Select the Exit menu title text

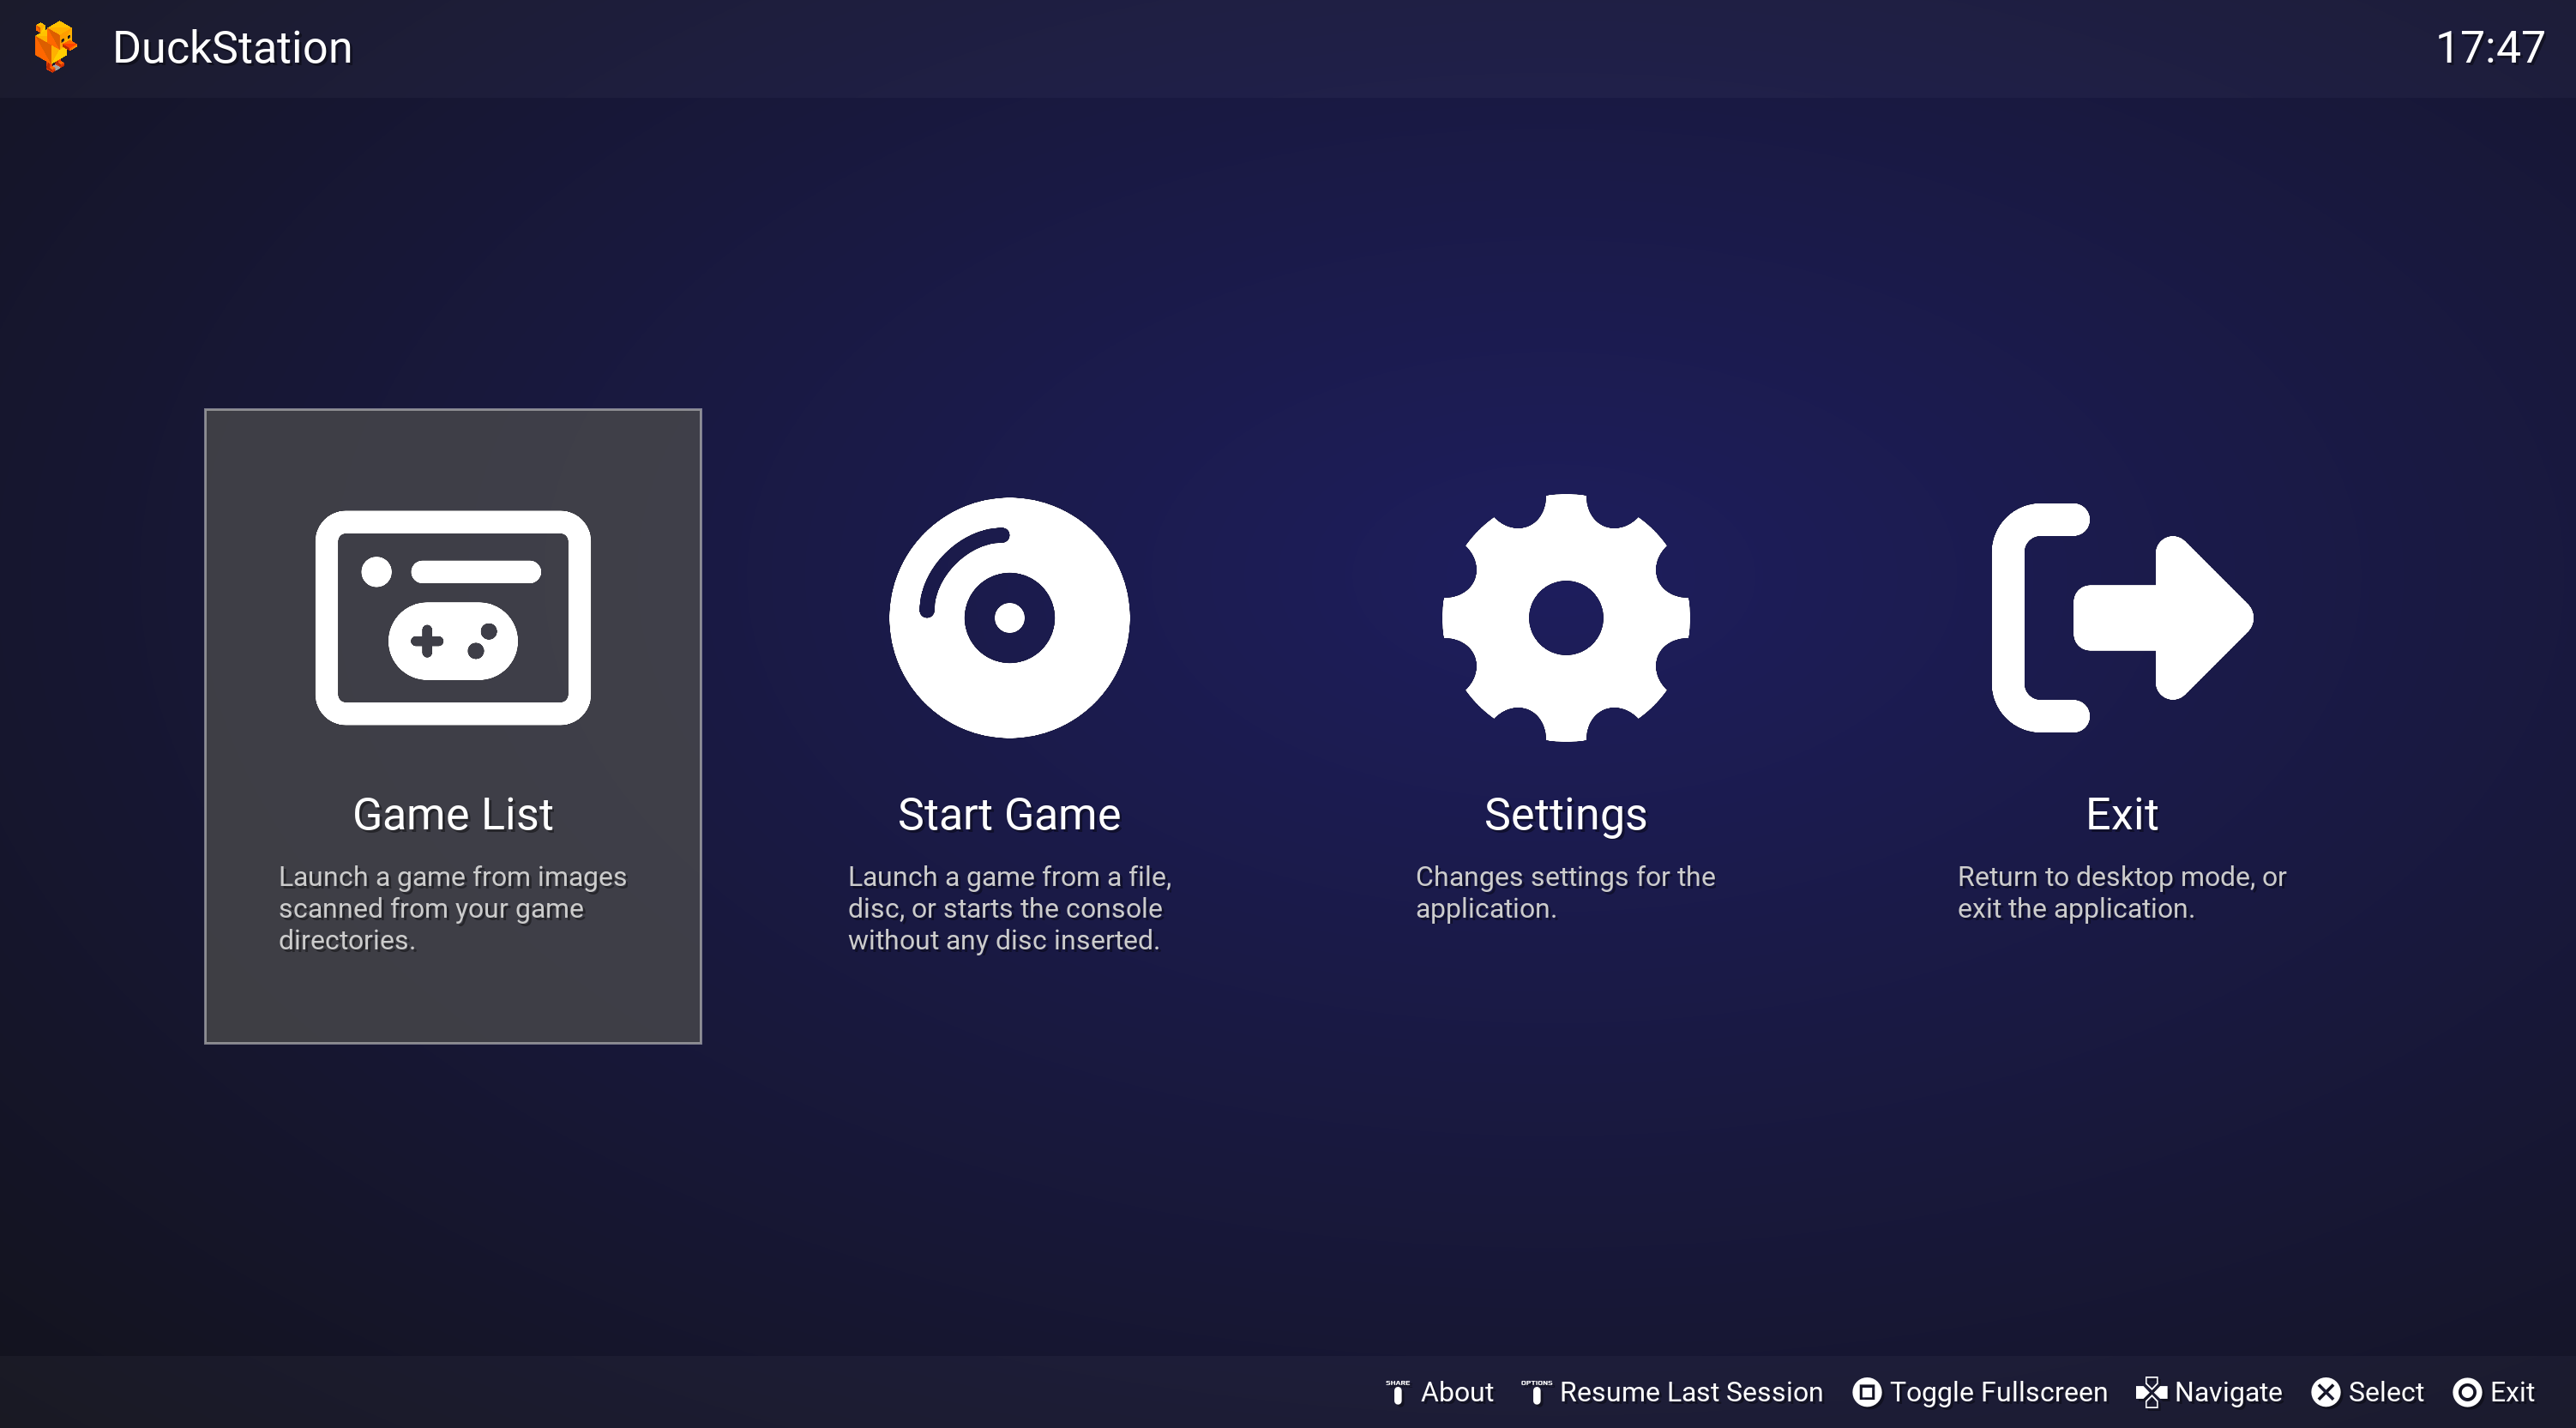[x=2121, y=814]
